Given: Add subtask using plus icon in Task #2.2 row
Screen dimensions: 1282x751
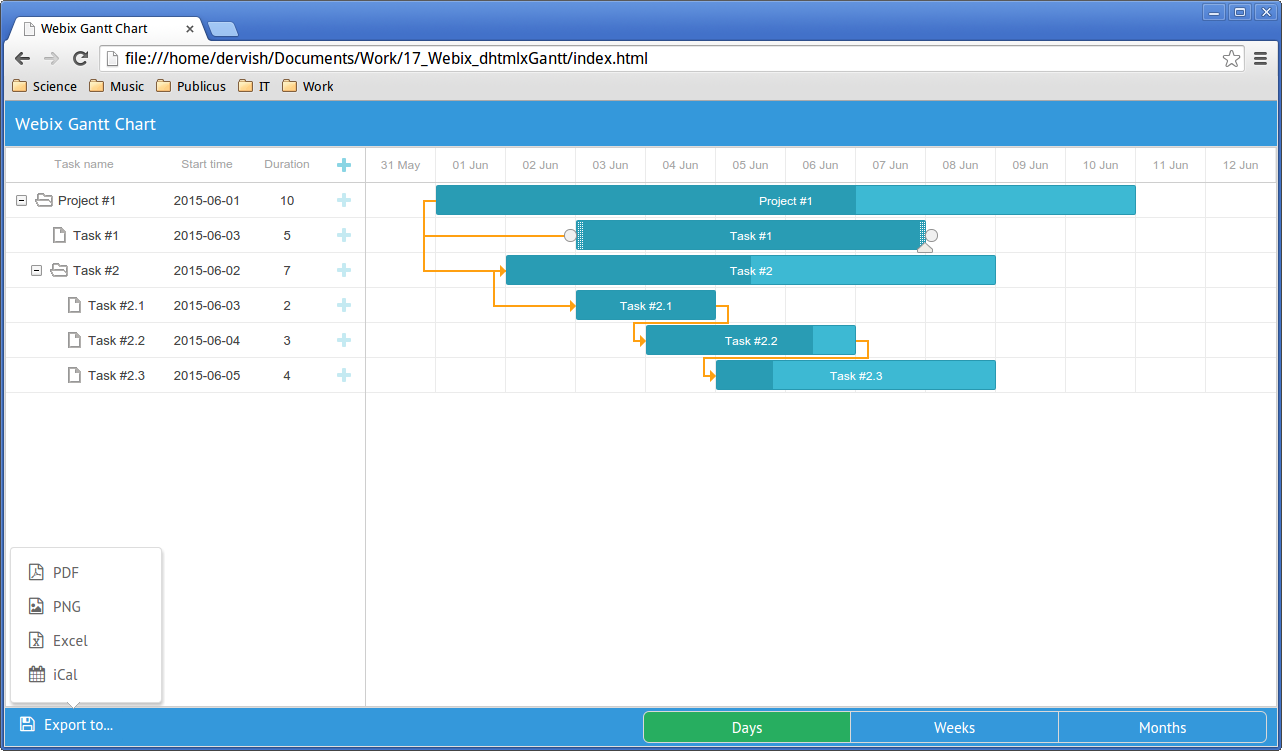Looking at the screenshot, I should tap(344, 340).
